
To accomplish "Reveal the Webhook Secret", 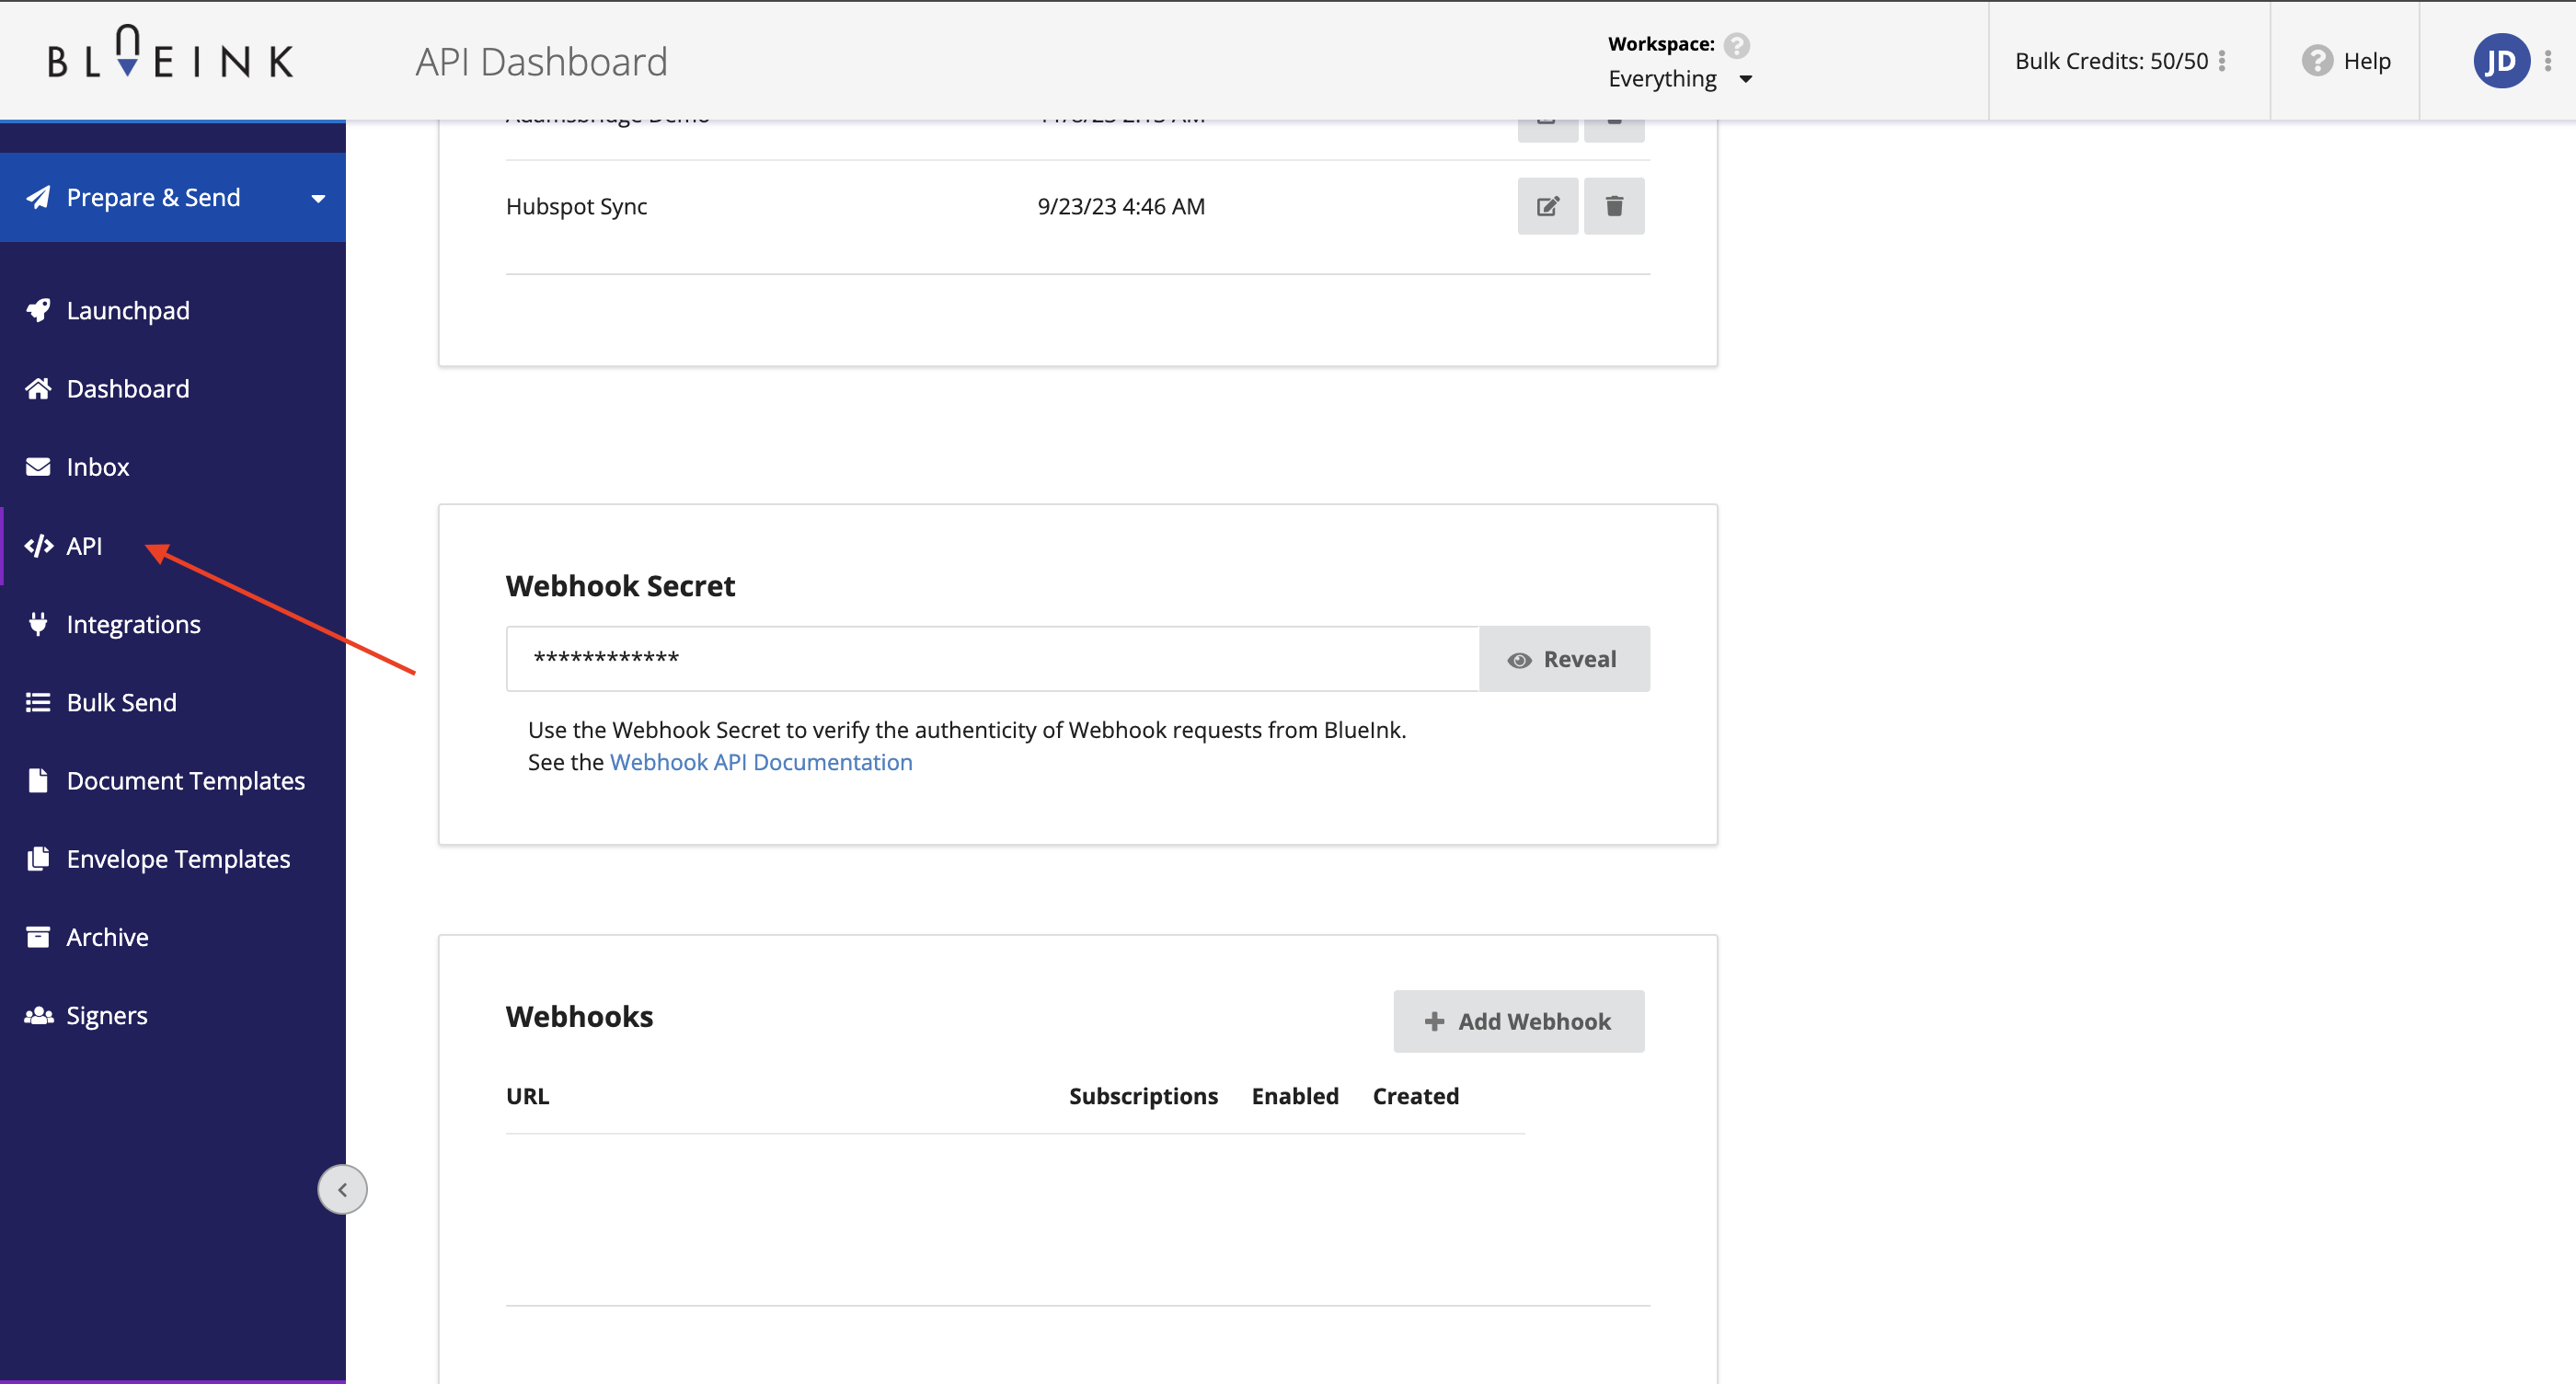I will [x=1564, y=659].
